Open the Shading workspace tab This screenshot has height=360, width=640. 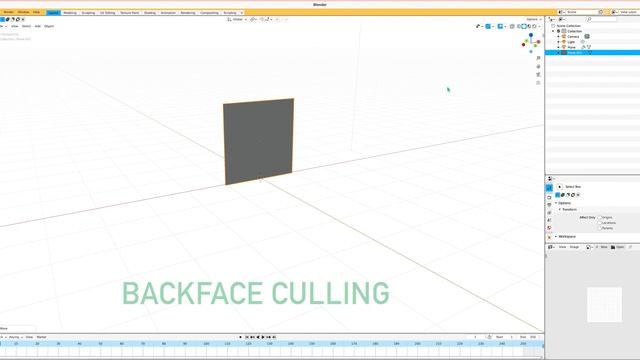150,13
